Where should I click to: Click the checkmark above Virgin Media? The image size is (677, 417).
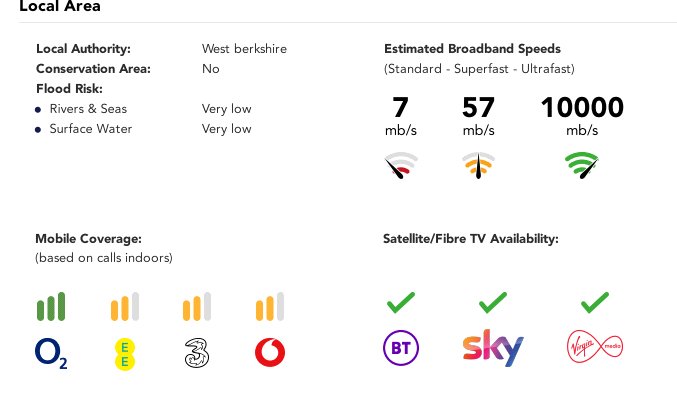coord(595,302)
